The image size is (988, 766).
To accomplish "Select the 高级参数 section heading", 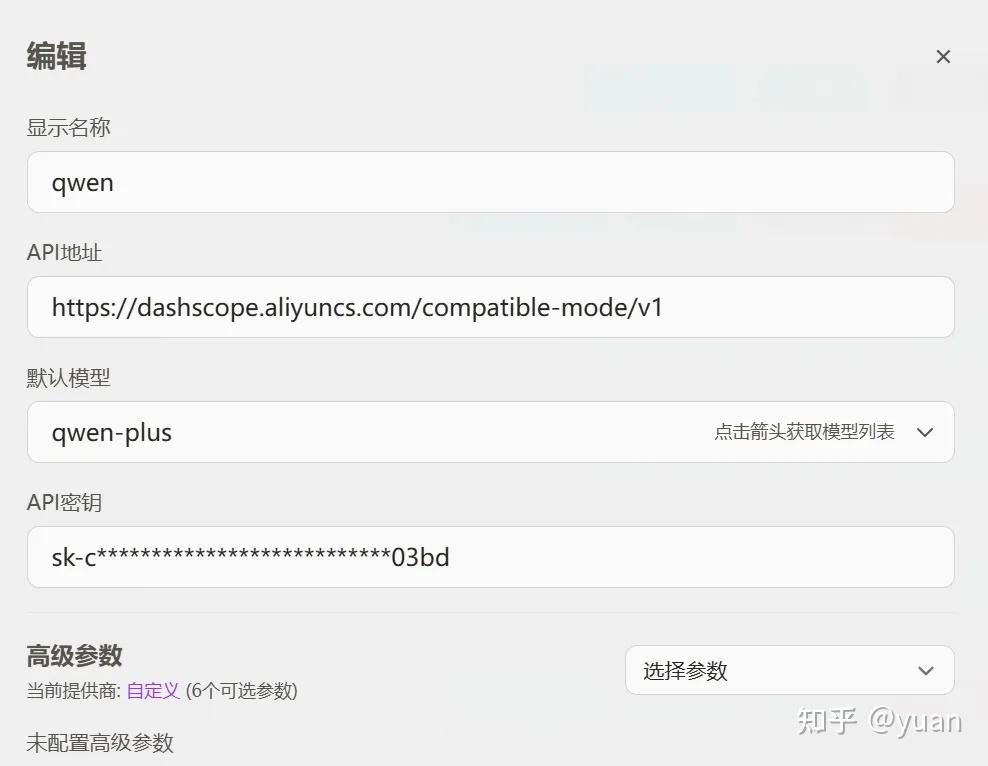I will pyautogui.click(x=74, y=656).
